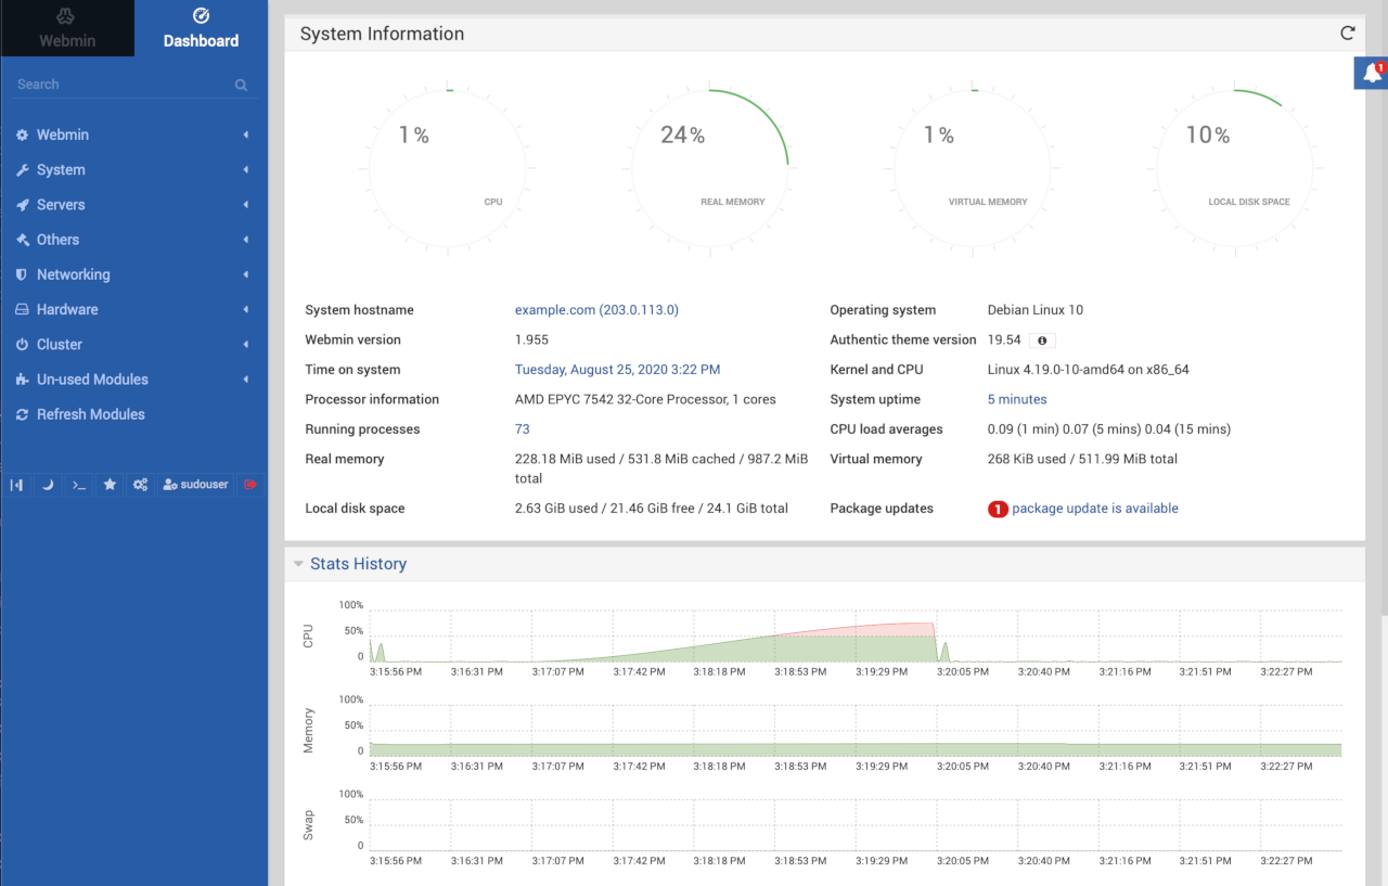Click inside the Search input field
The image size is (1388, 886).
pyautogui.click(x=120, y=84)
